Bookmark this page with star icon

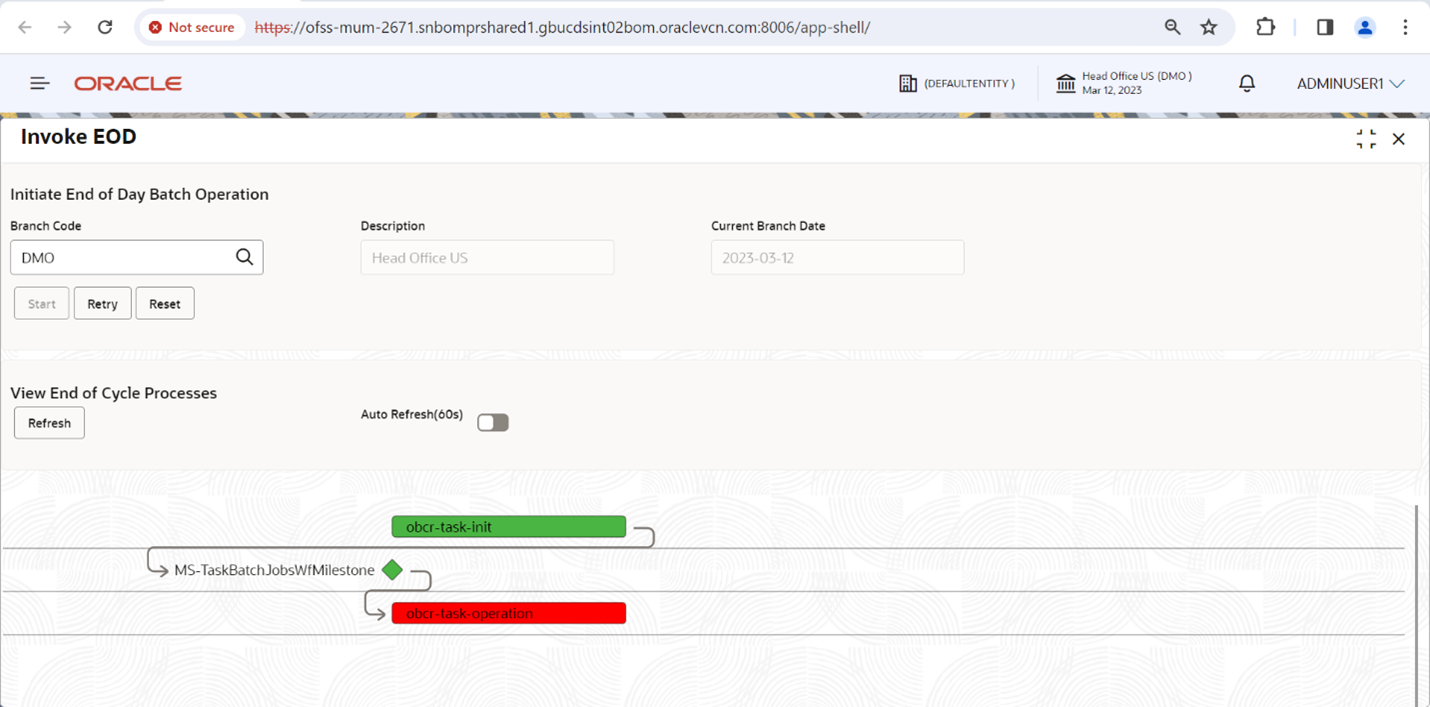point(1209,27)
